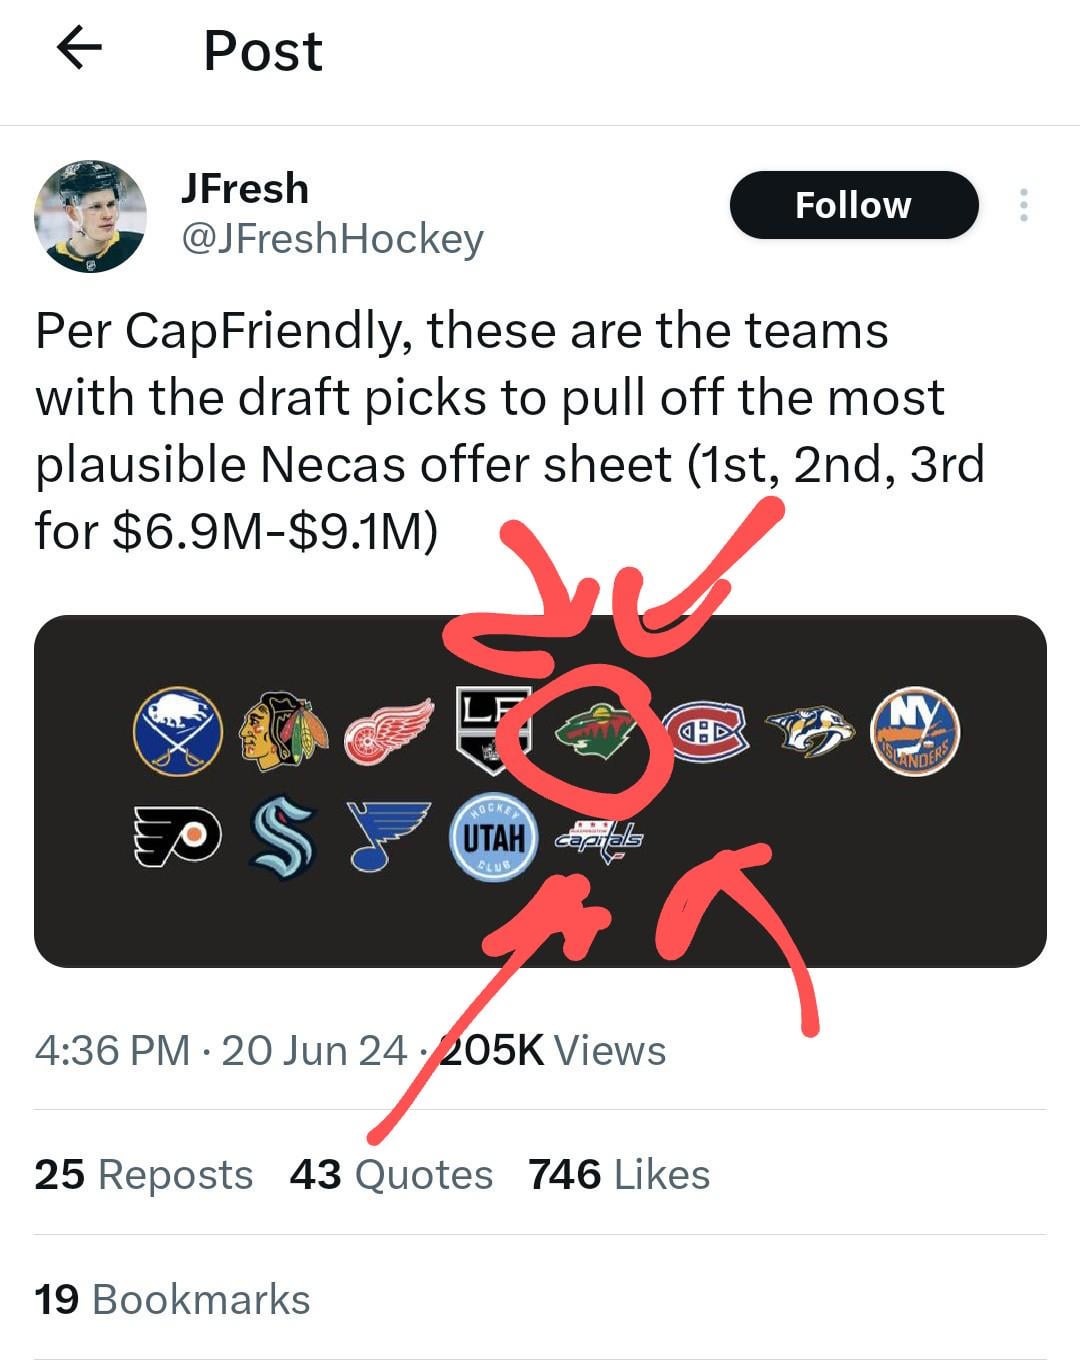View the 746 Likes list
Screen dimensions: 1080x1366
click(x=619, y=1174)
